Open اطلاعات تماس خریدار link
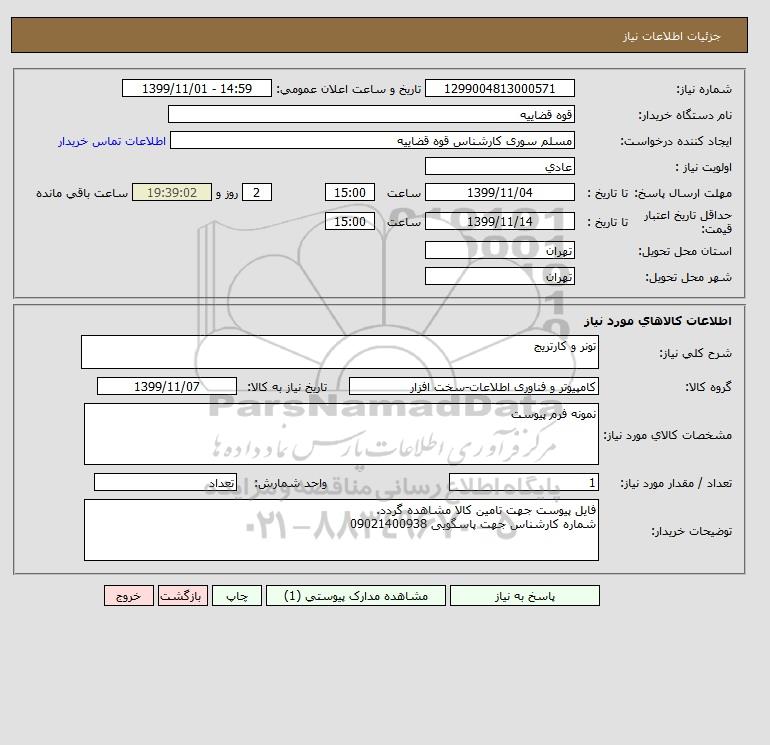The height and width of the screenshot is (745, 770). pyautogui.click(x=112, y=141)
